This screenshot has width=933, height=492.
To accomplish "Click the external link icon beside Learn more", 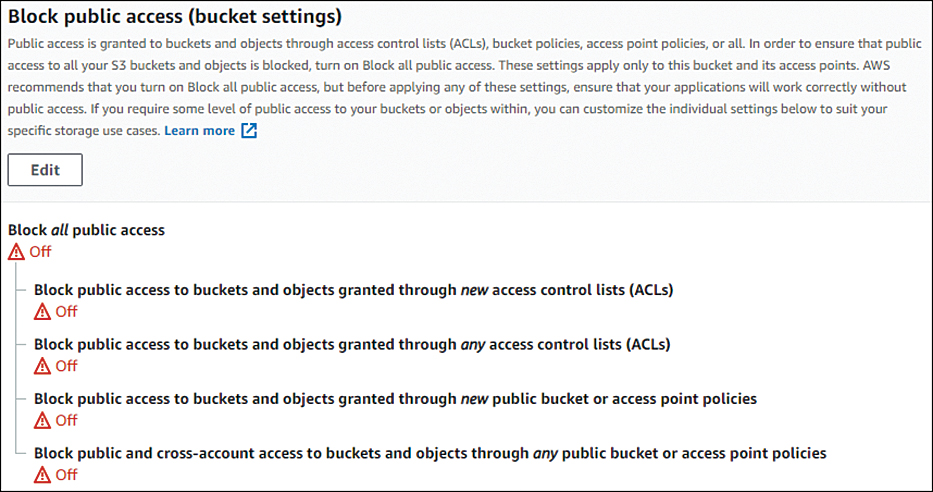I will [249, 131].
